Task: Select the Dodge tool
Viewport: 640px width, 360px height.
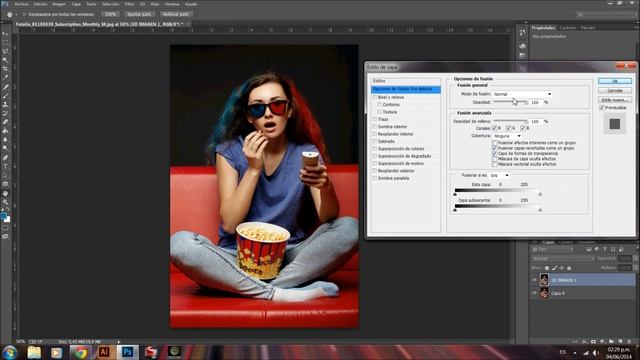Action: (x=5, y=148)
